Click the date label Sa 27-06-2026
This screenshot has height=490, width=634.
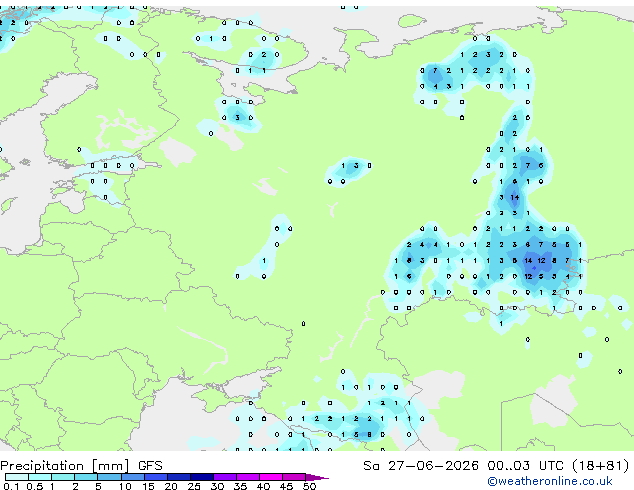click(x=421, y=466)
